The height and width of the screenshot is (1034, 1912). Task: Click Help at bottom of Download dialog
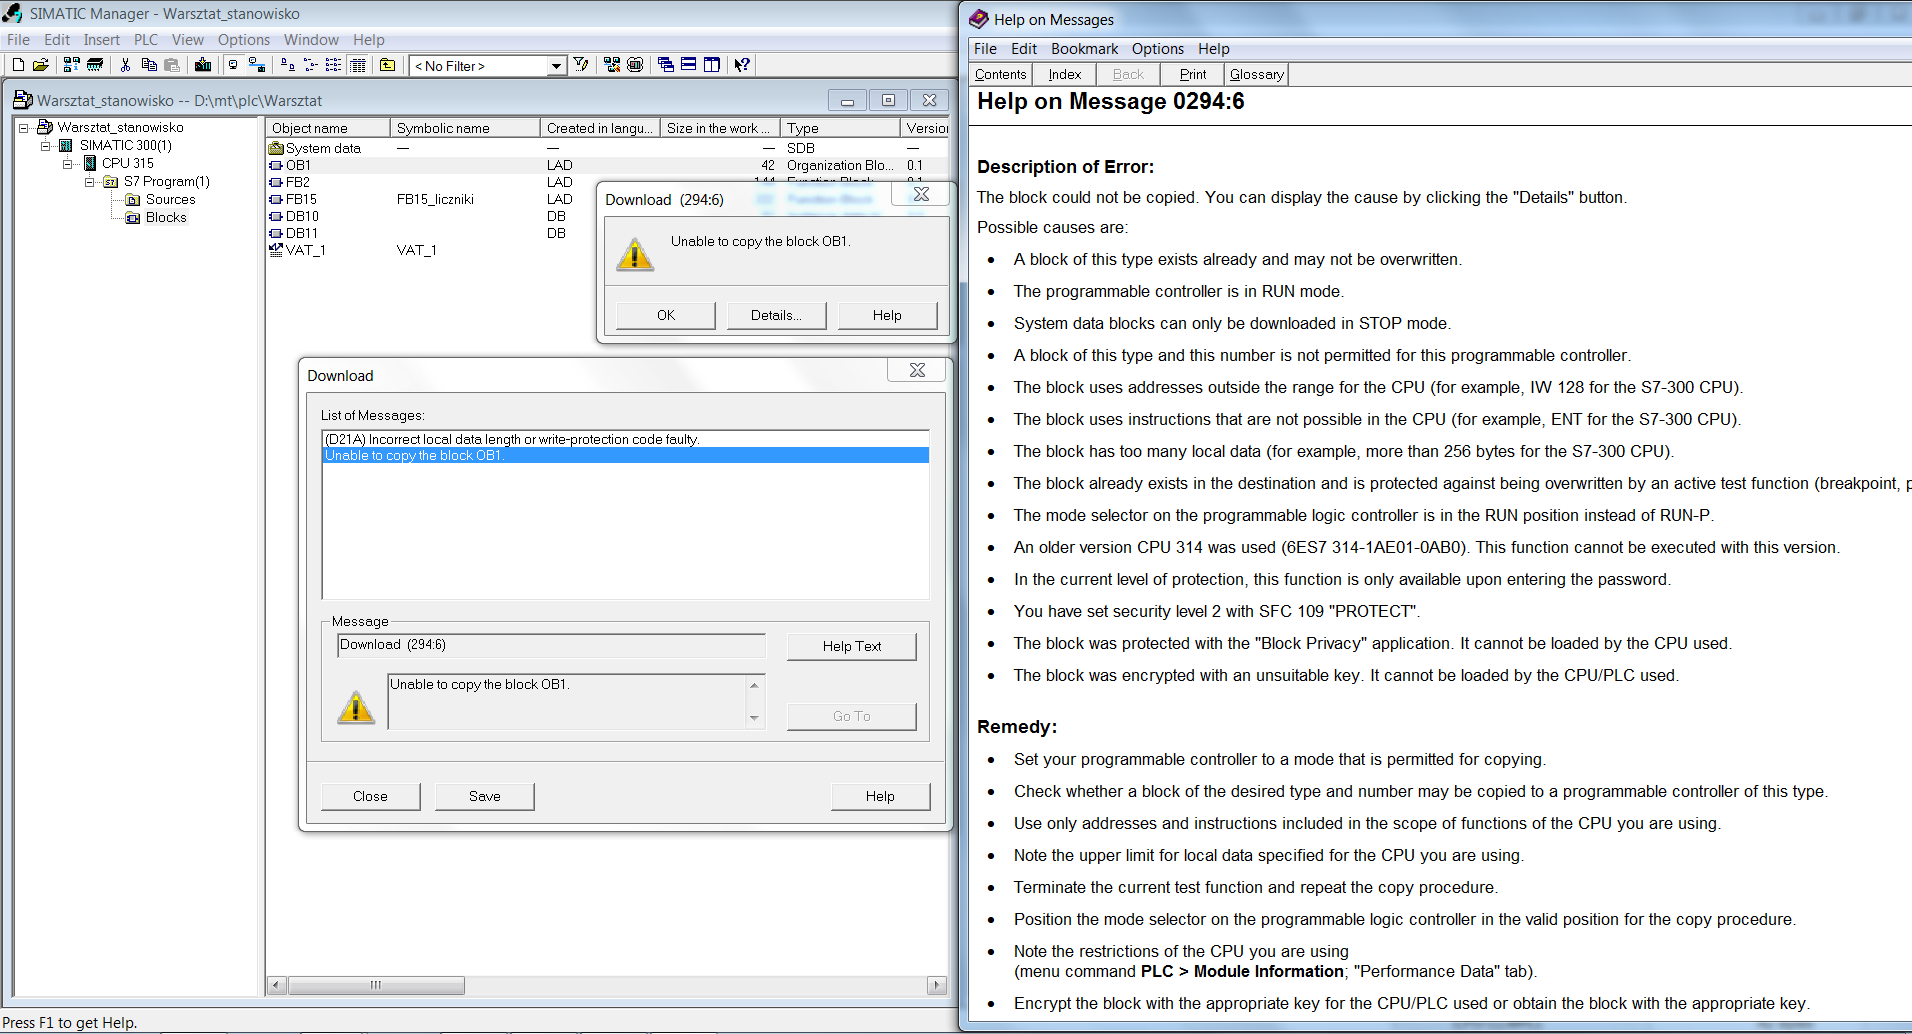coord(880,796)
